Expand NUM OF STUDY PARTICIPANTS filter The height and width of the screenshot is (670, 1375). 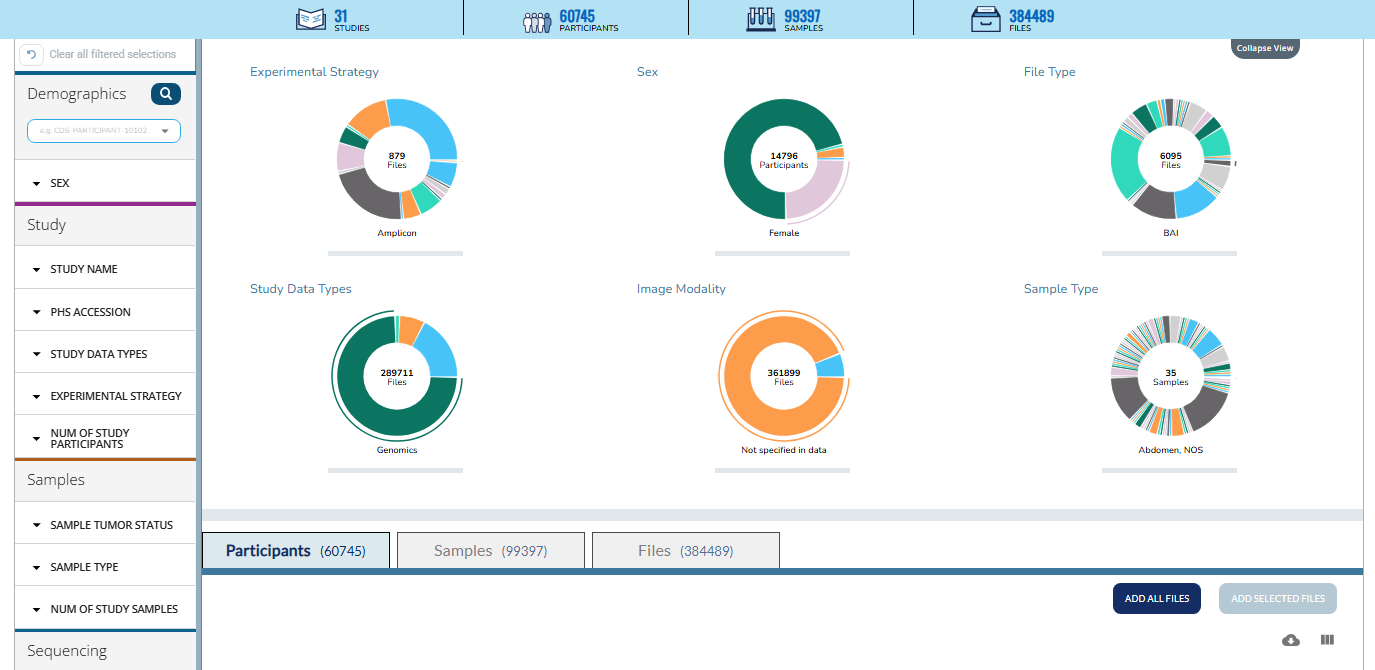(x=105, y=438)
